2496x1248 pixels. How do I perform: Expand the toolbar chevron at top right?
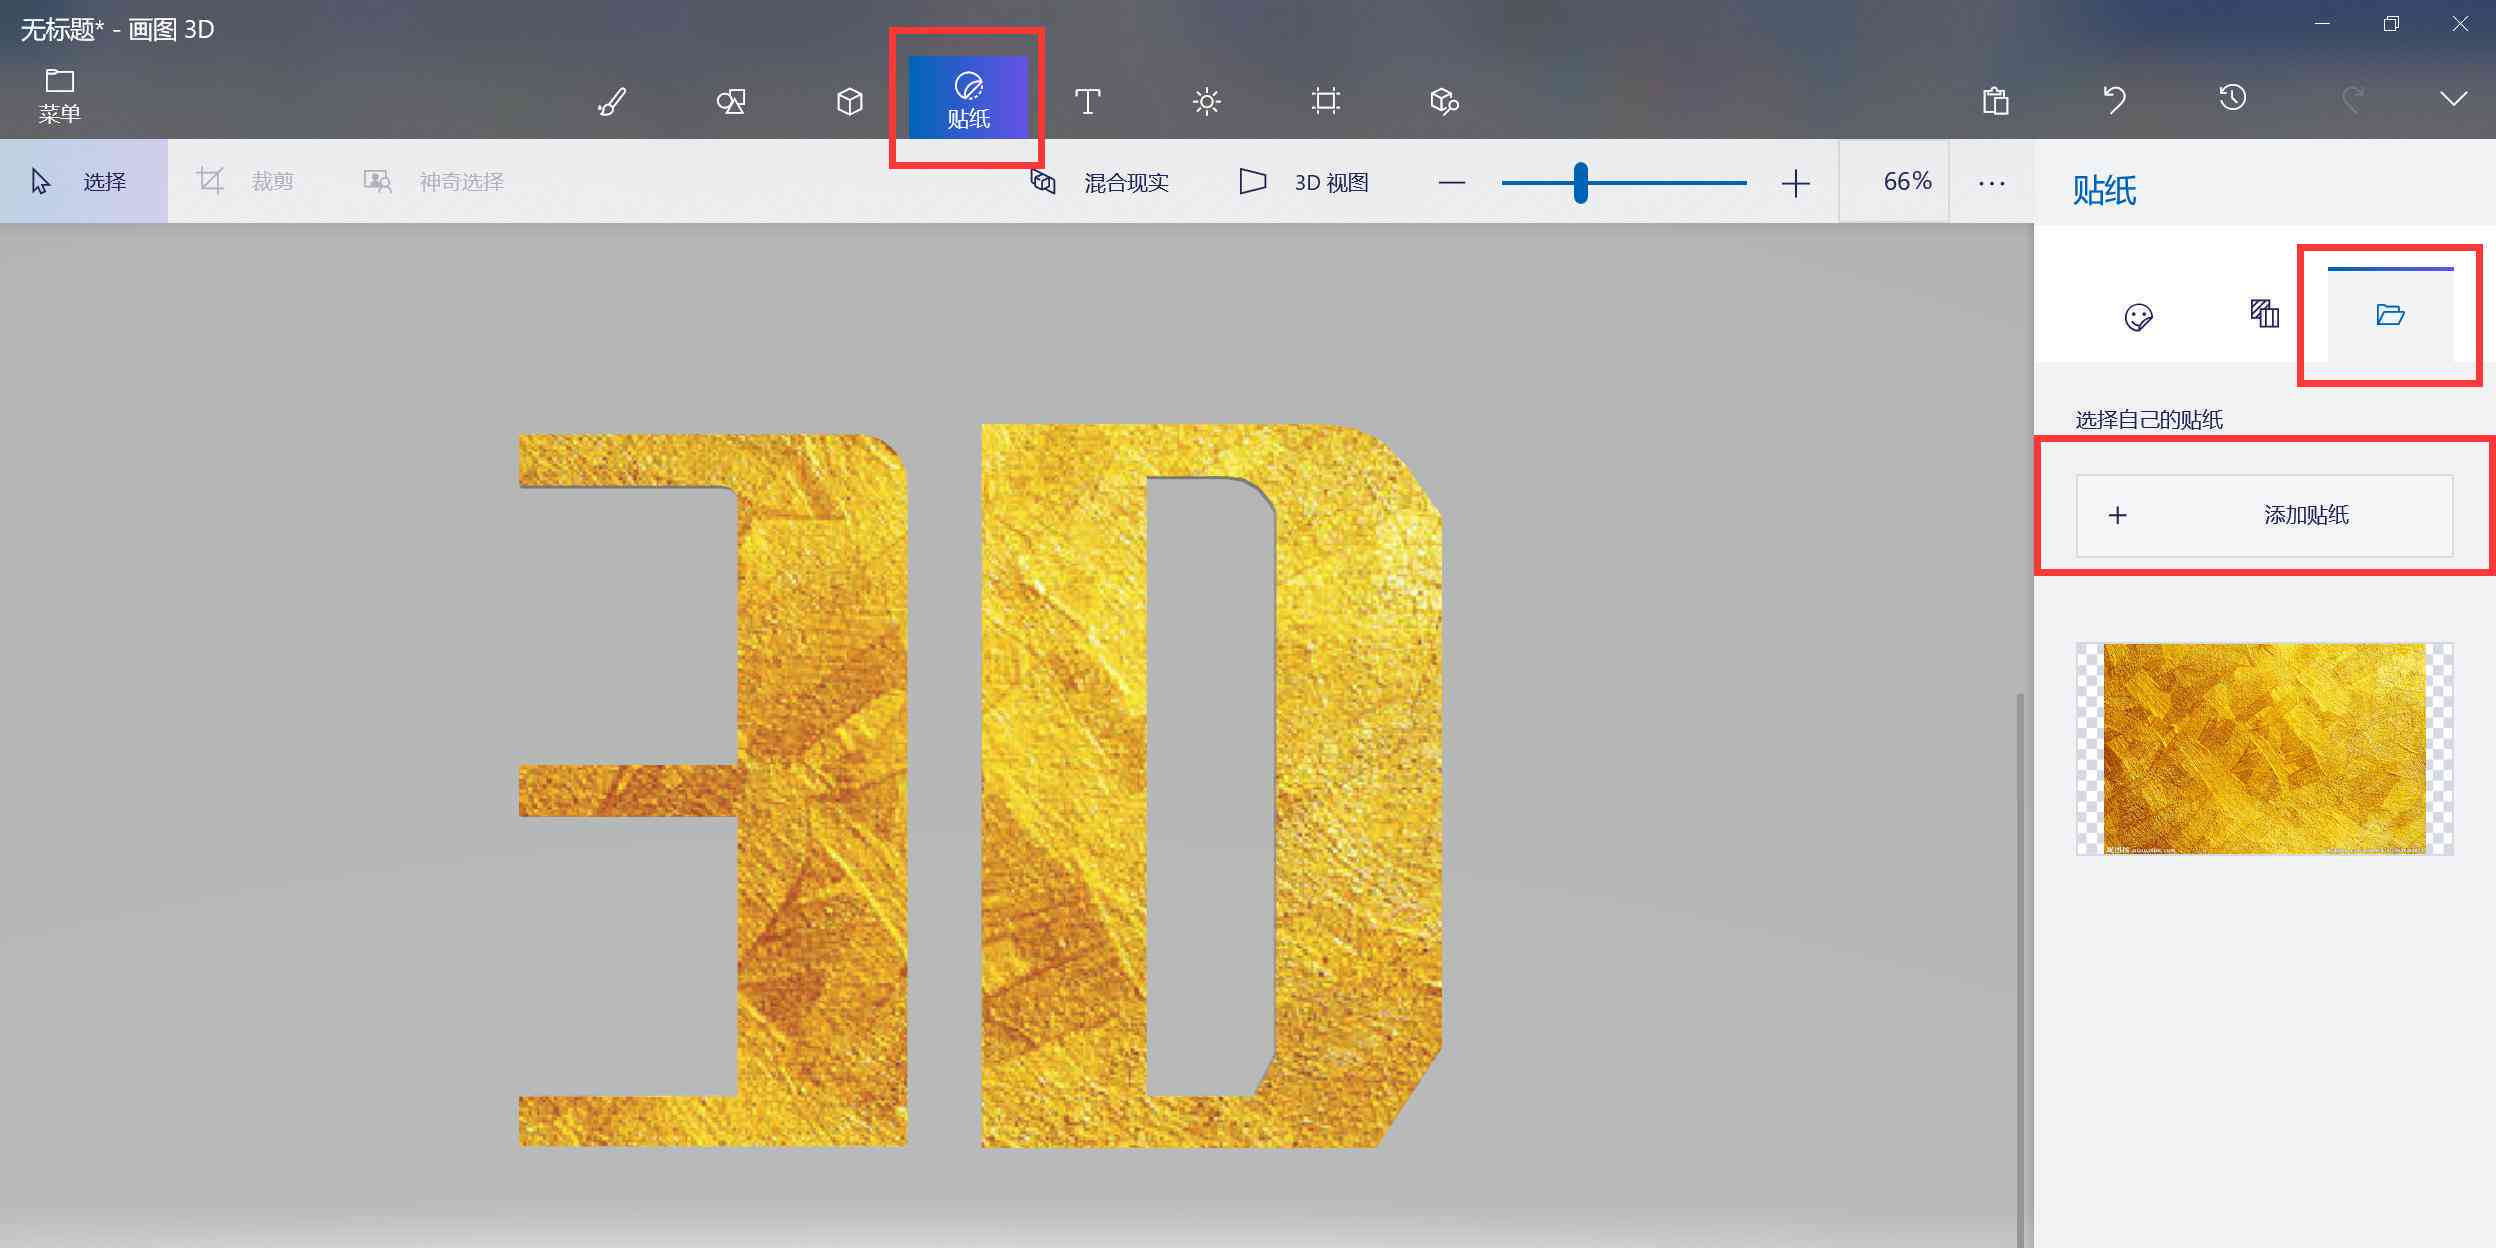(2454, 98)
